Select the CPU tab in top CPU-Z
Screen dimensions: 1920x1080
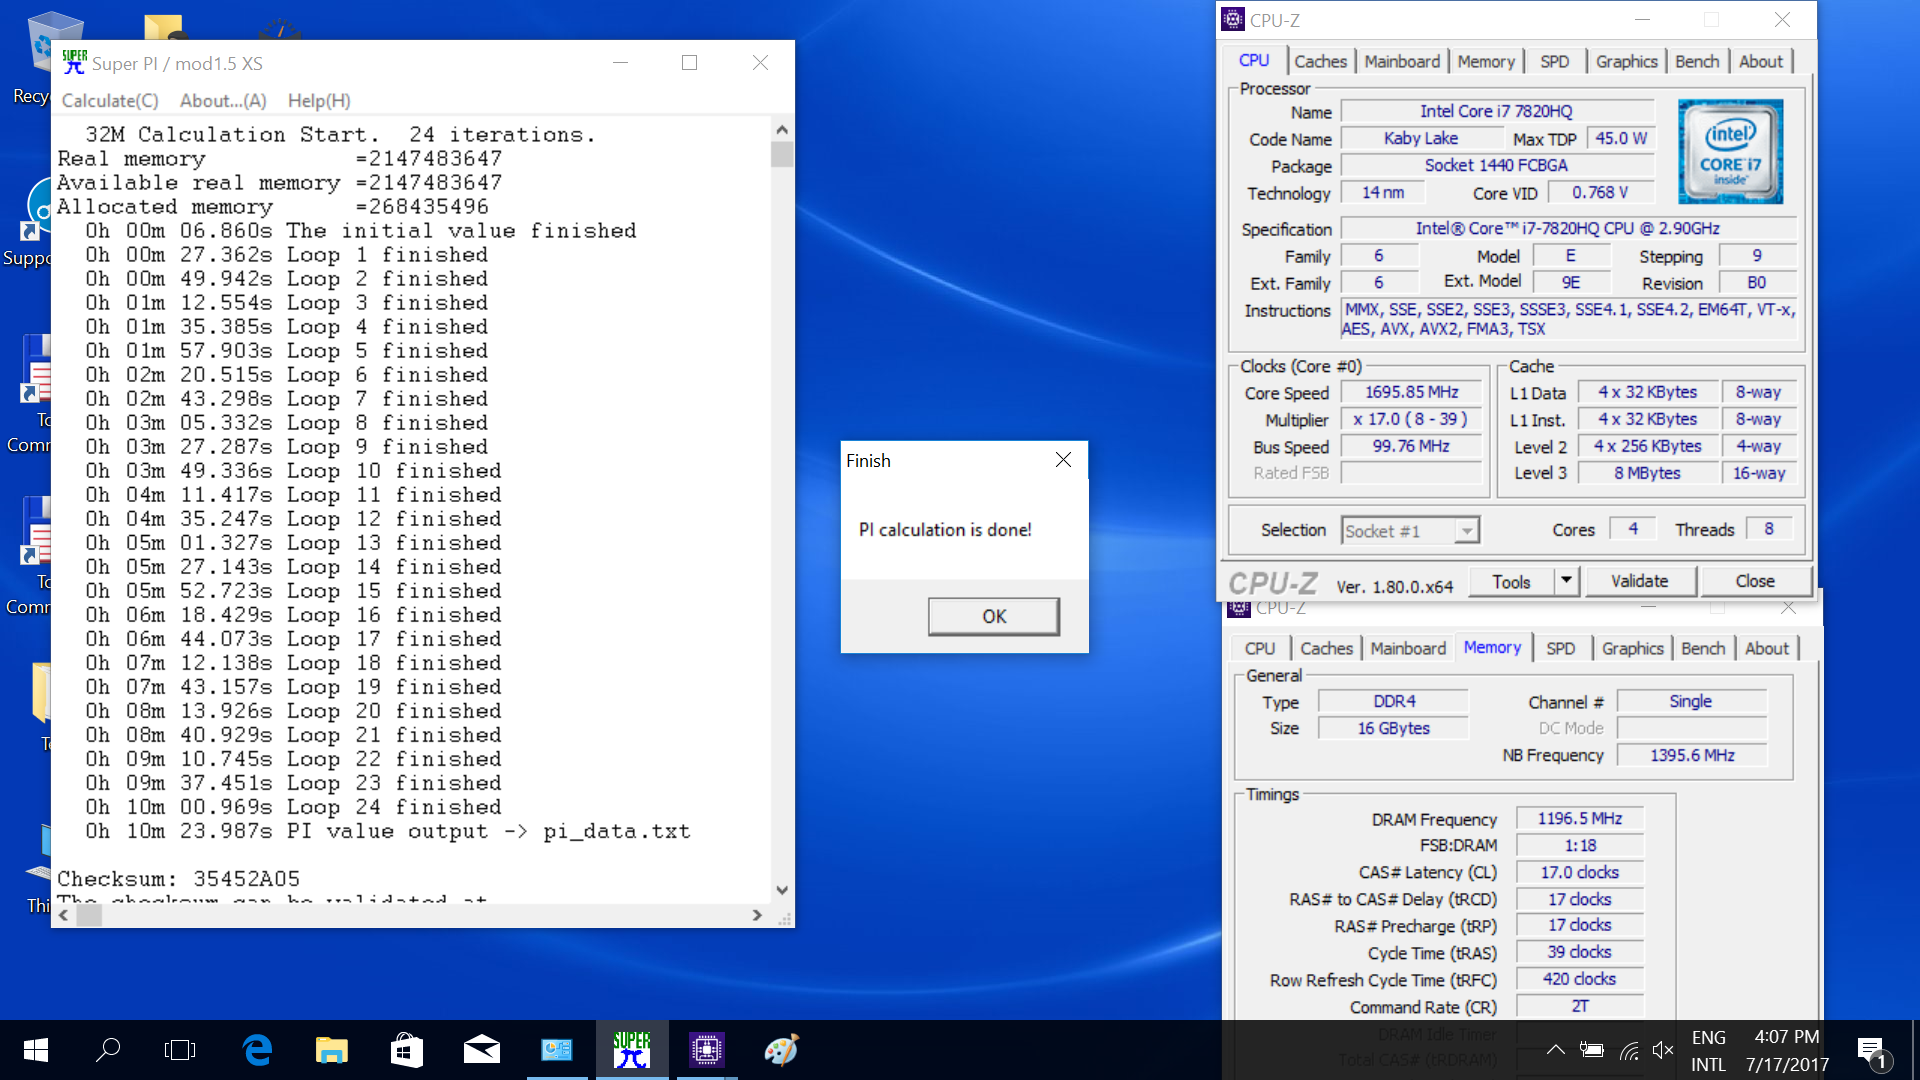[1254, 60]
